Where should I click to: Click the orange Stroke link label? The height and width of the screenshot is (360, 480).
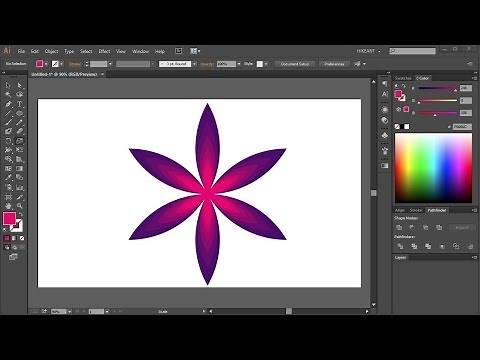pos(75,64)
